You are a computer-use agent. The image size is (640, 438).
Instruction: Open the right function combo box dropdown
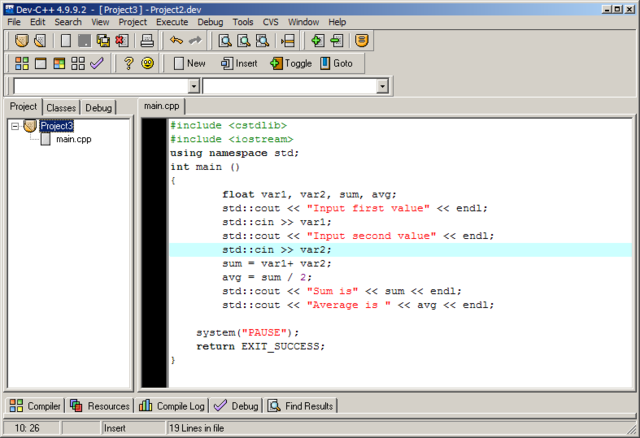[382, 86]
